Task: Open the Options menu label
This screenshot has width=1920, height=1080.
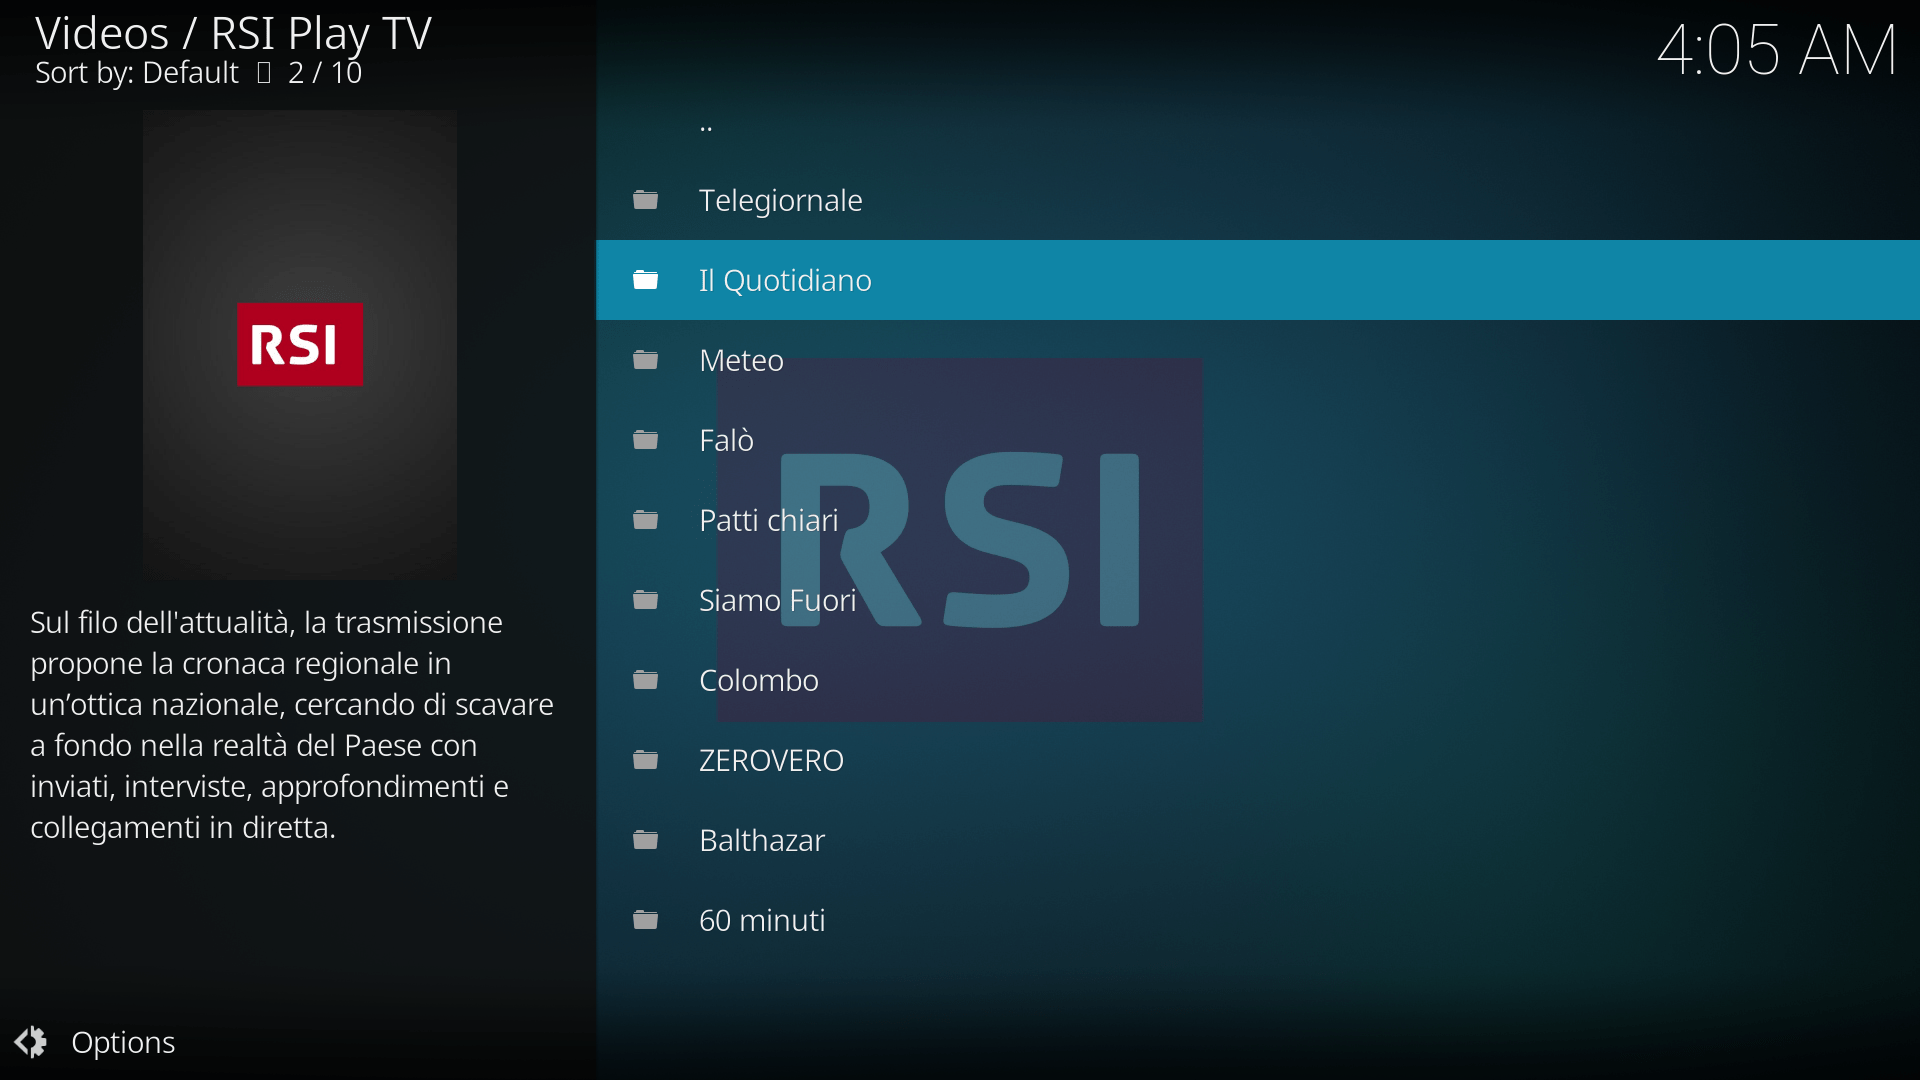Action: click(x=123, y=1042)
